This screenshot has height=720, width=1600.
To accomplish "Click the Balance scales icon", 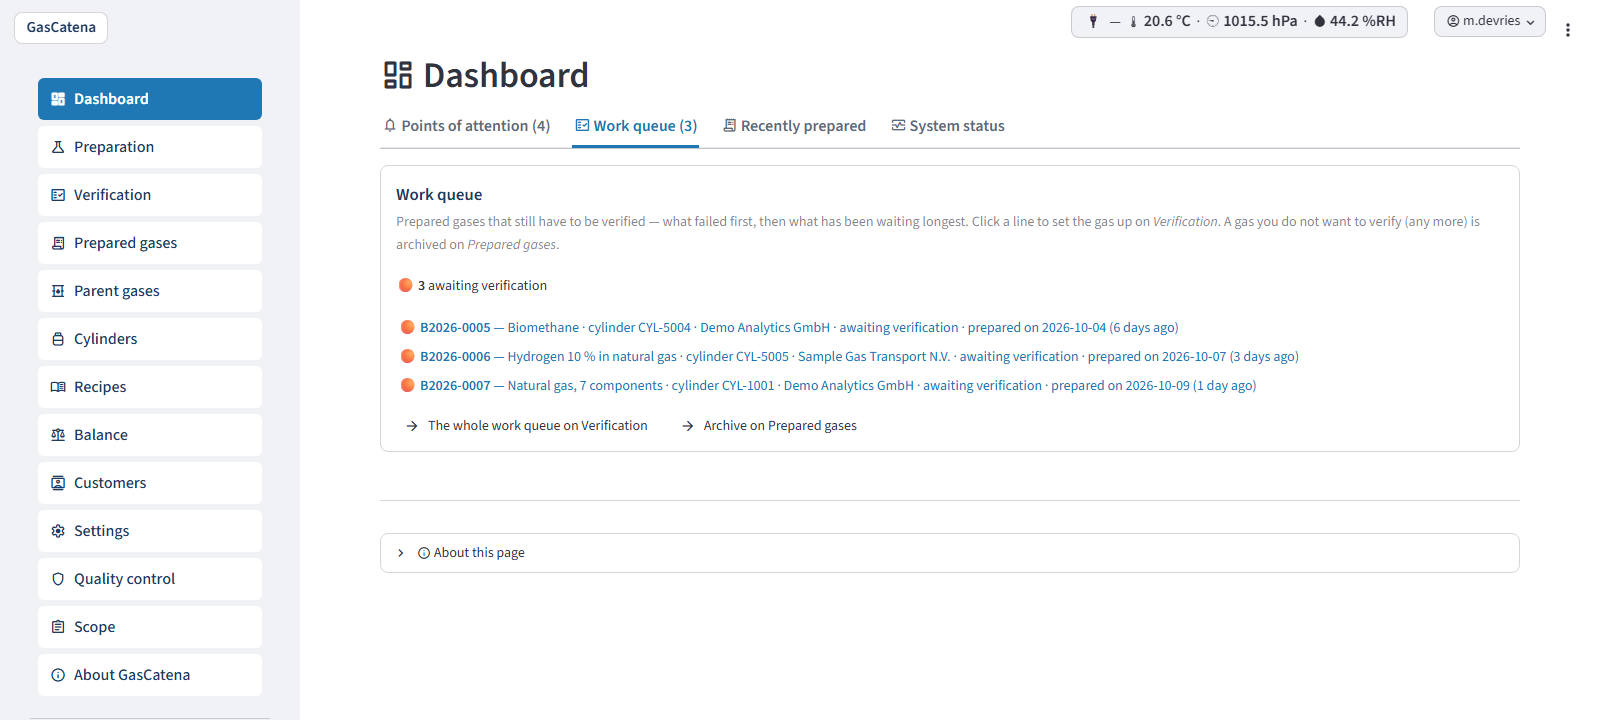I will pyautogui.click(x=58, y=435).
